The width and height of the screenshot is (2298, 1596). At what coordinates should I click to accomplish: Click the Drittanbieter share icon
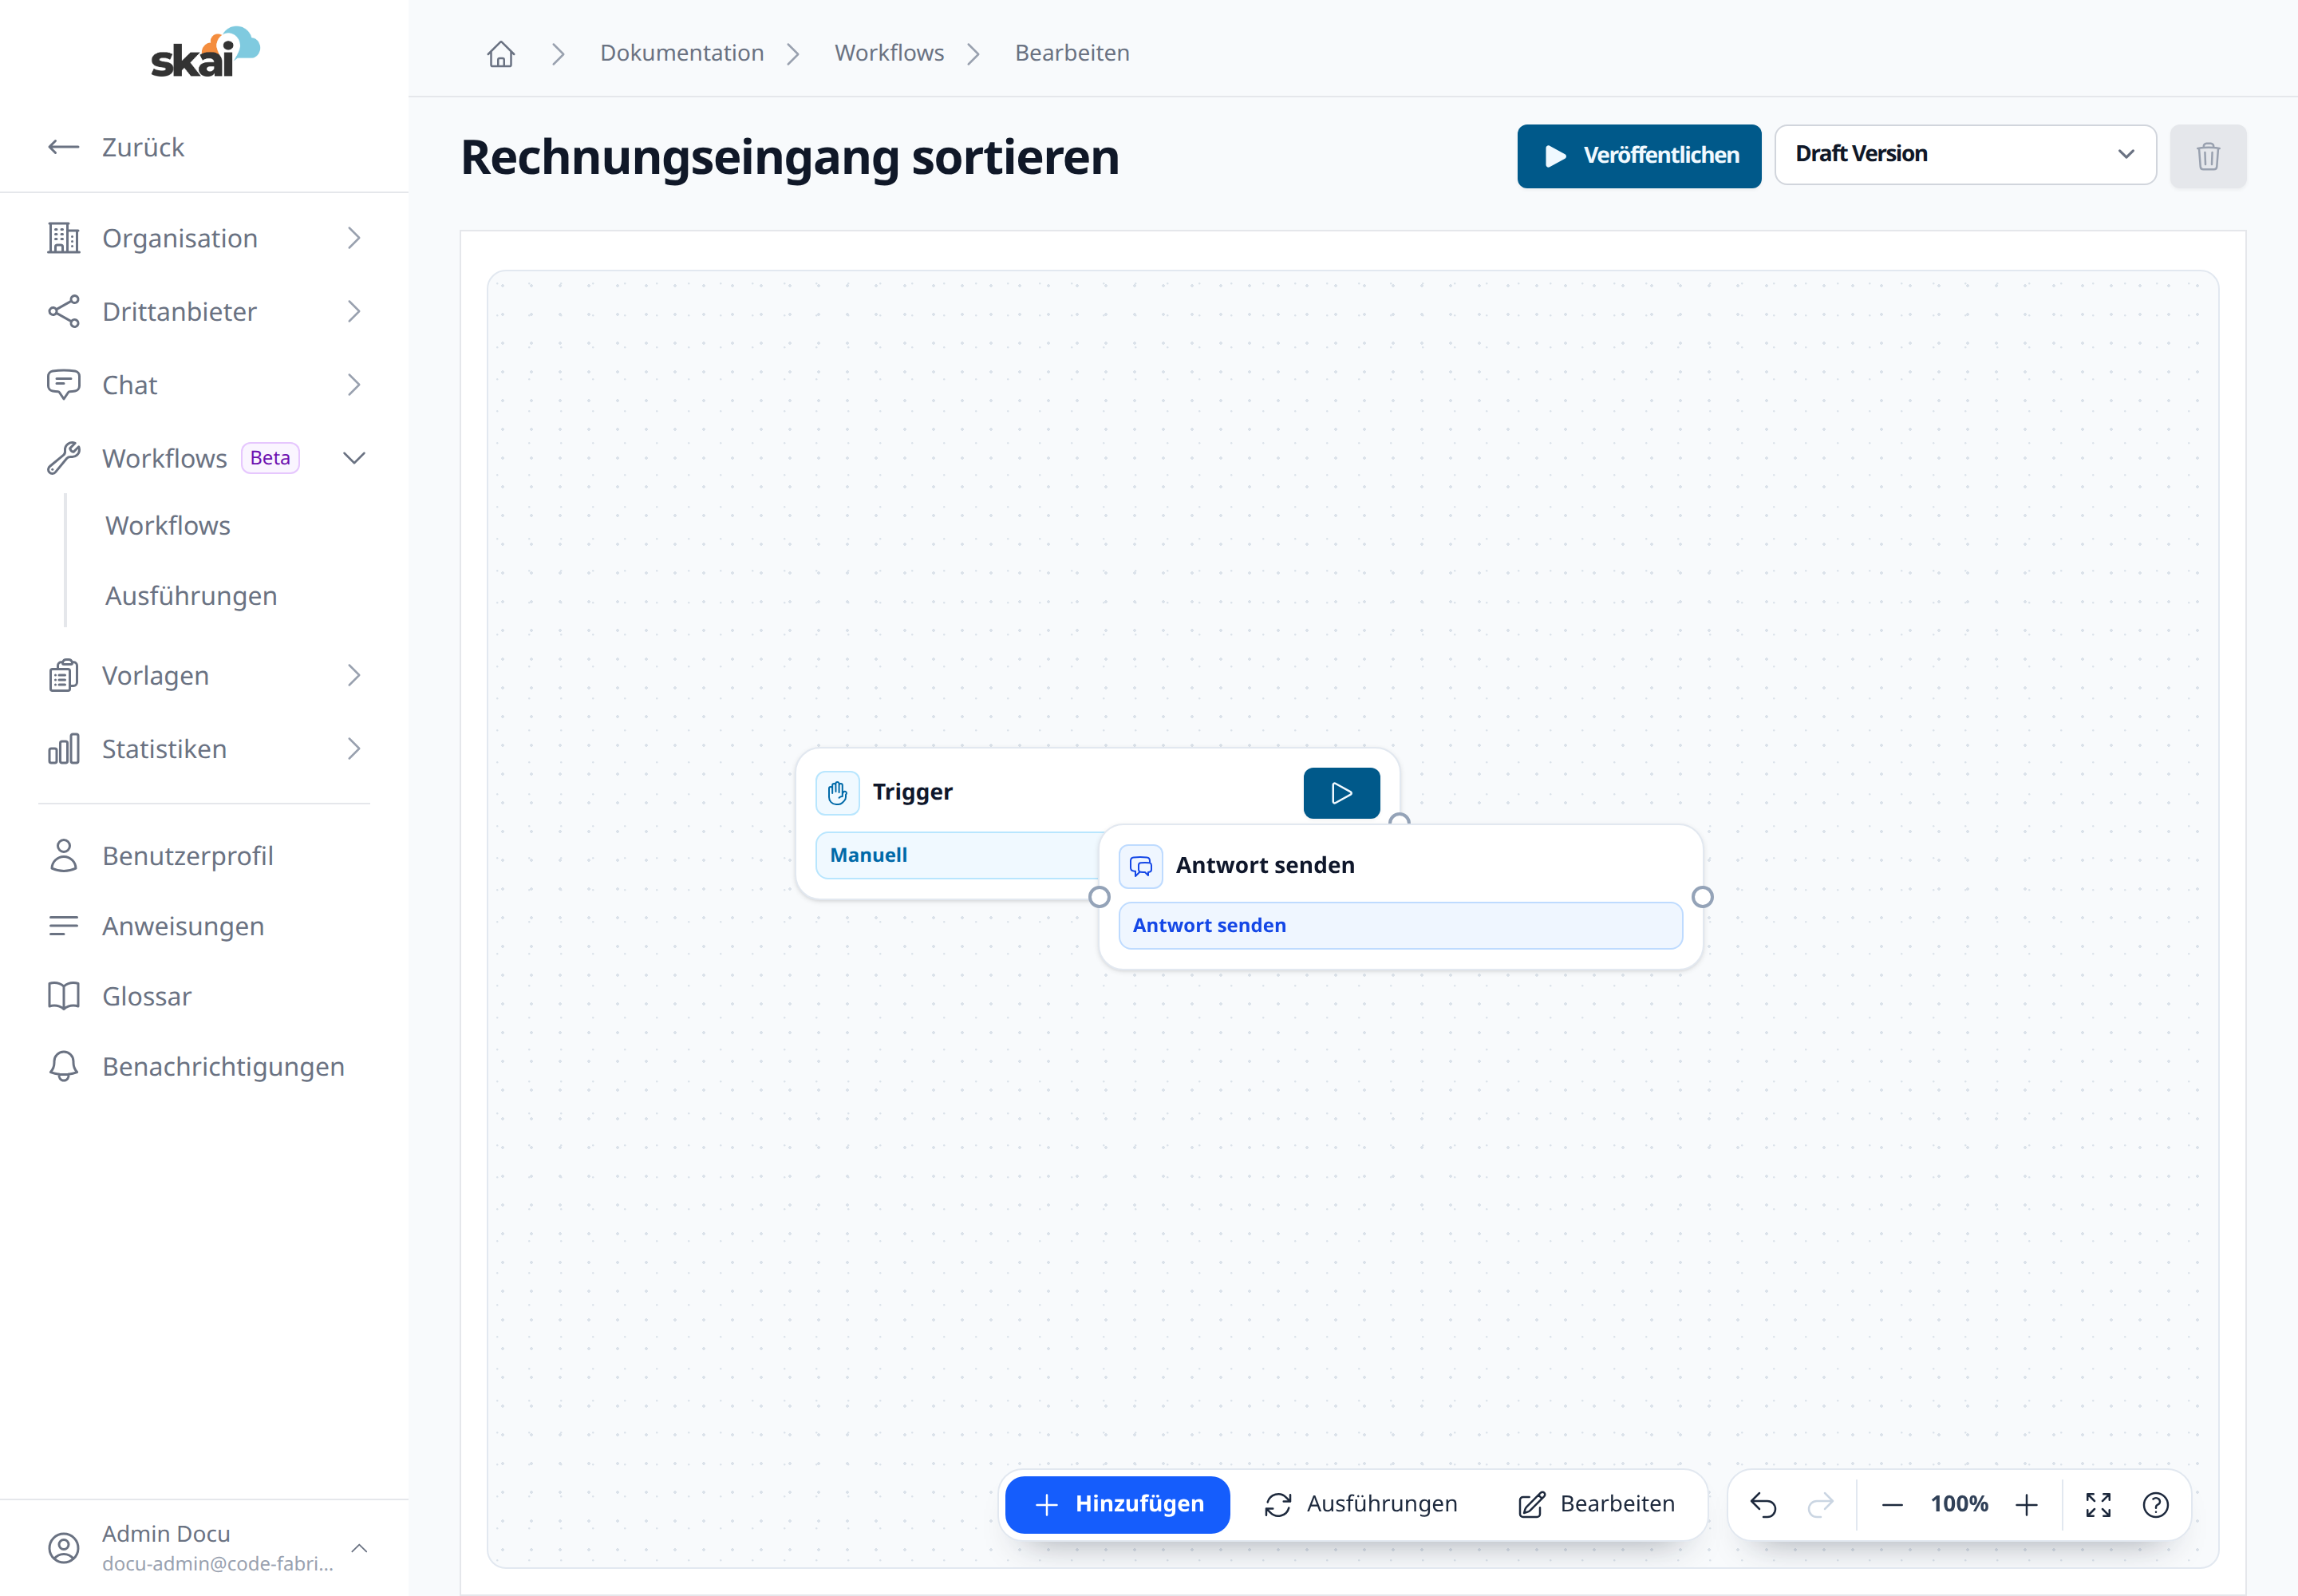(64, 311)
